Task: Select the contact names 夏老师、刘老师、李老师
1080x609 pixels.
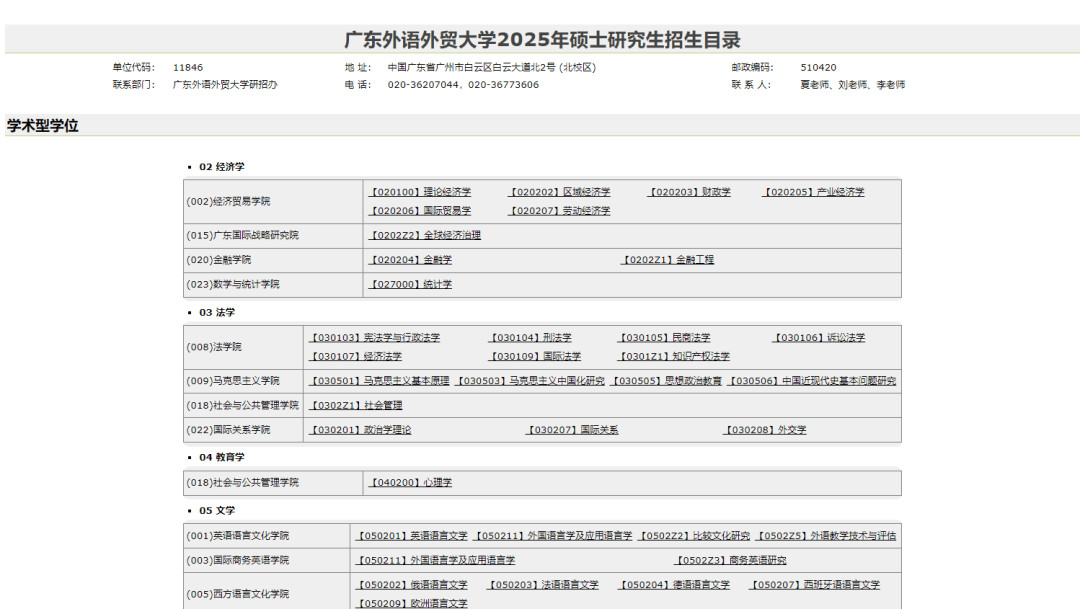Action: point(853,85)
